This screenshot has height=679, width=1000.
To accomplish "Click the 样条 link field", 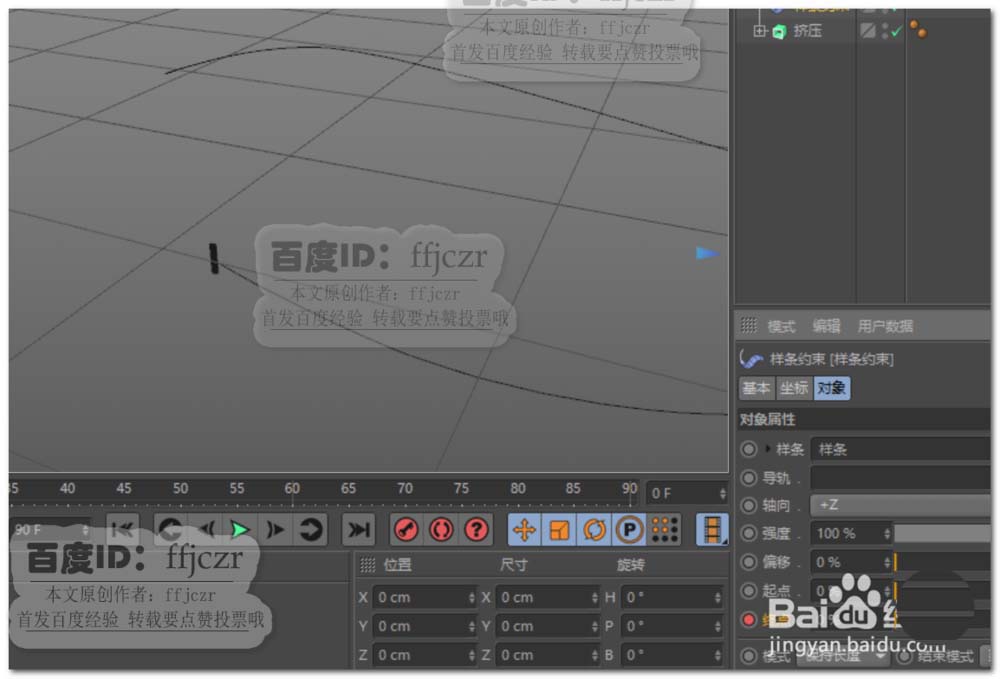I will 901,449.
